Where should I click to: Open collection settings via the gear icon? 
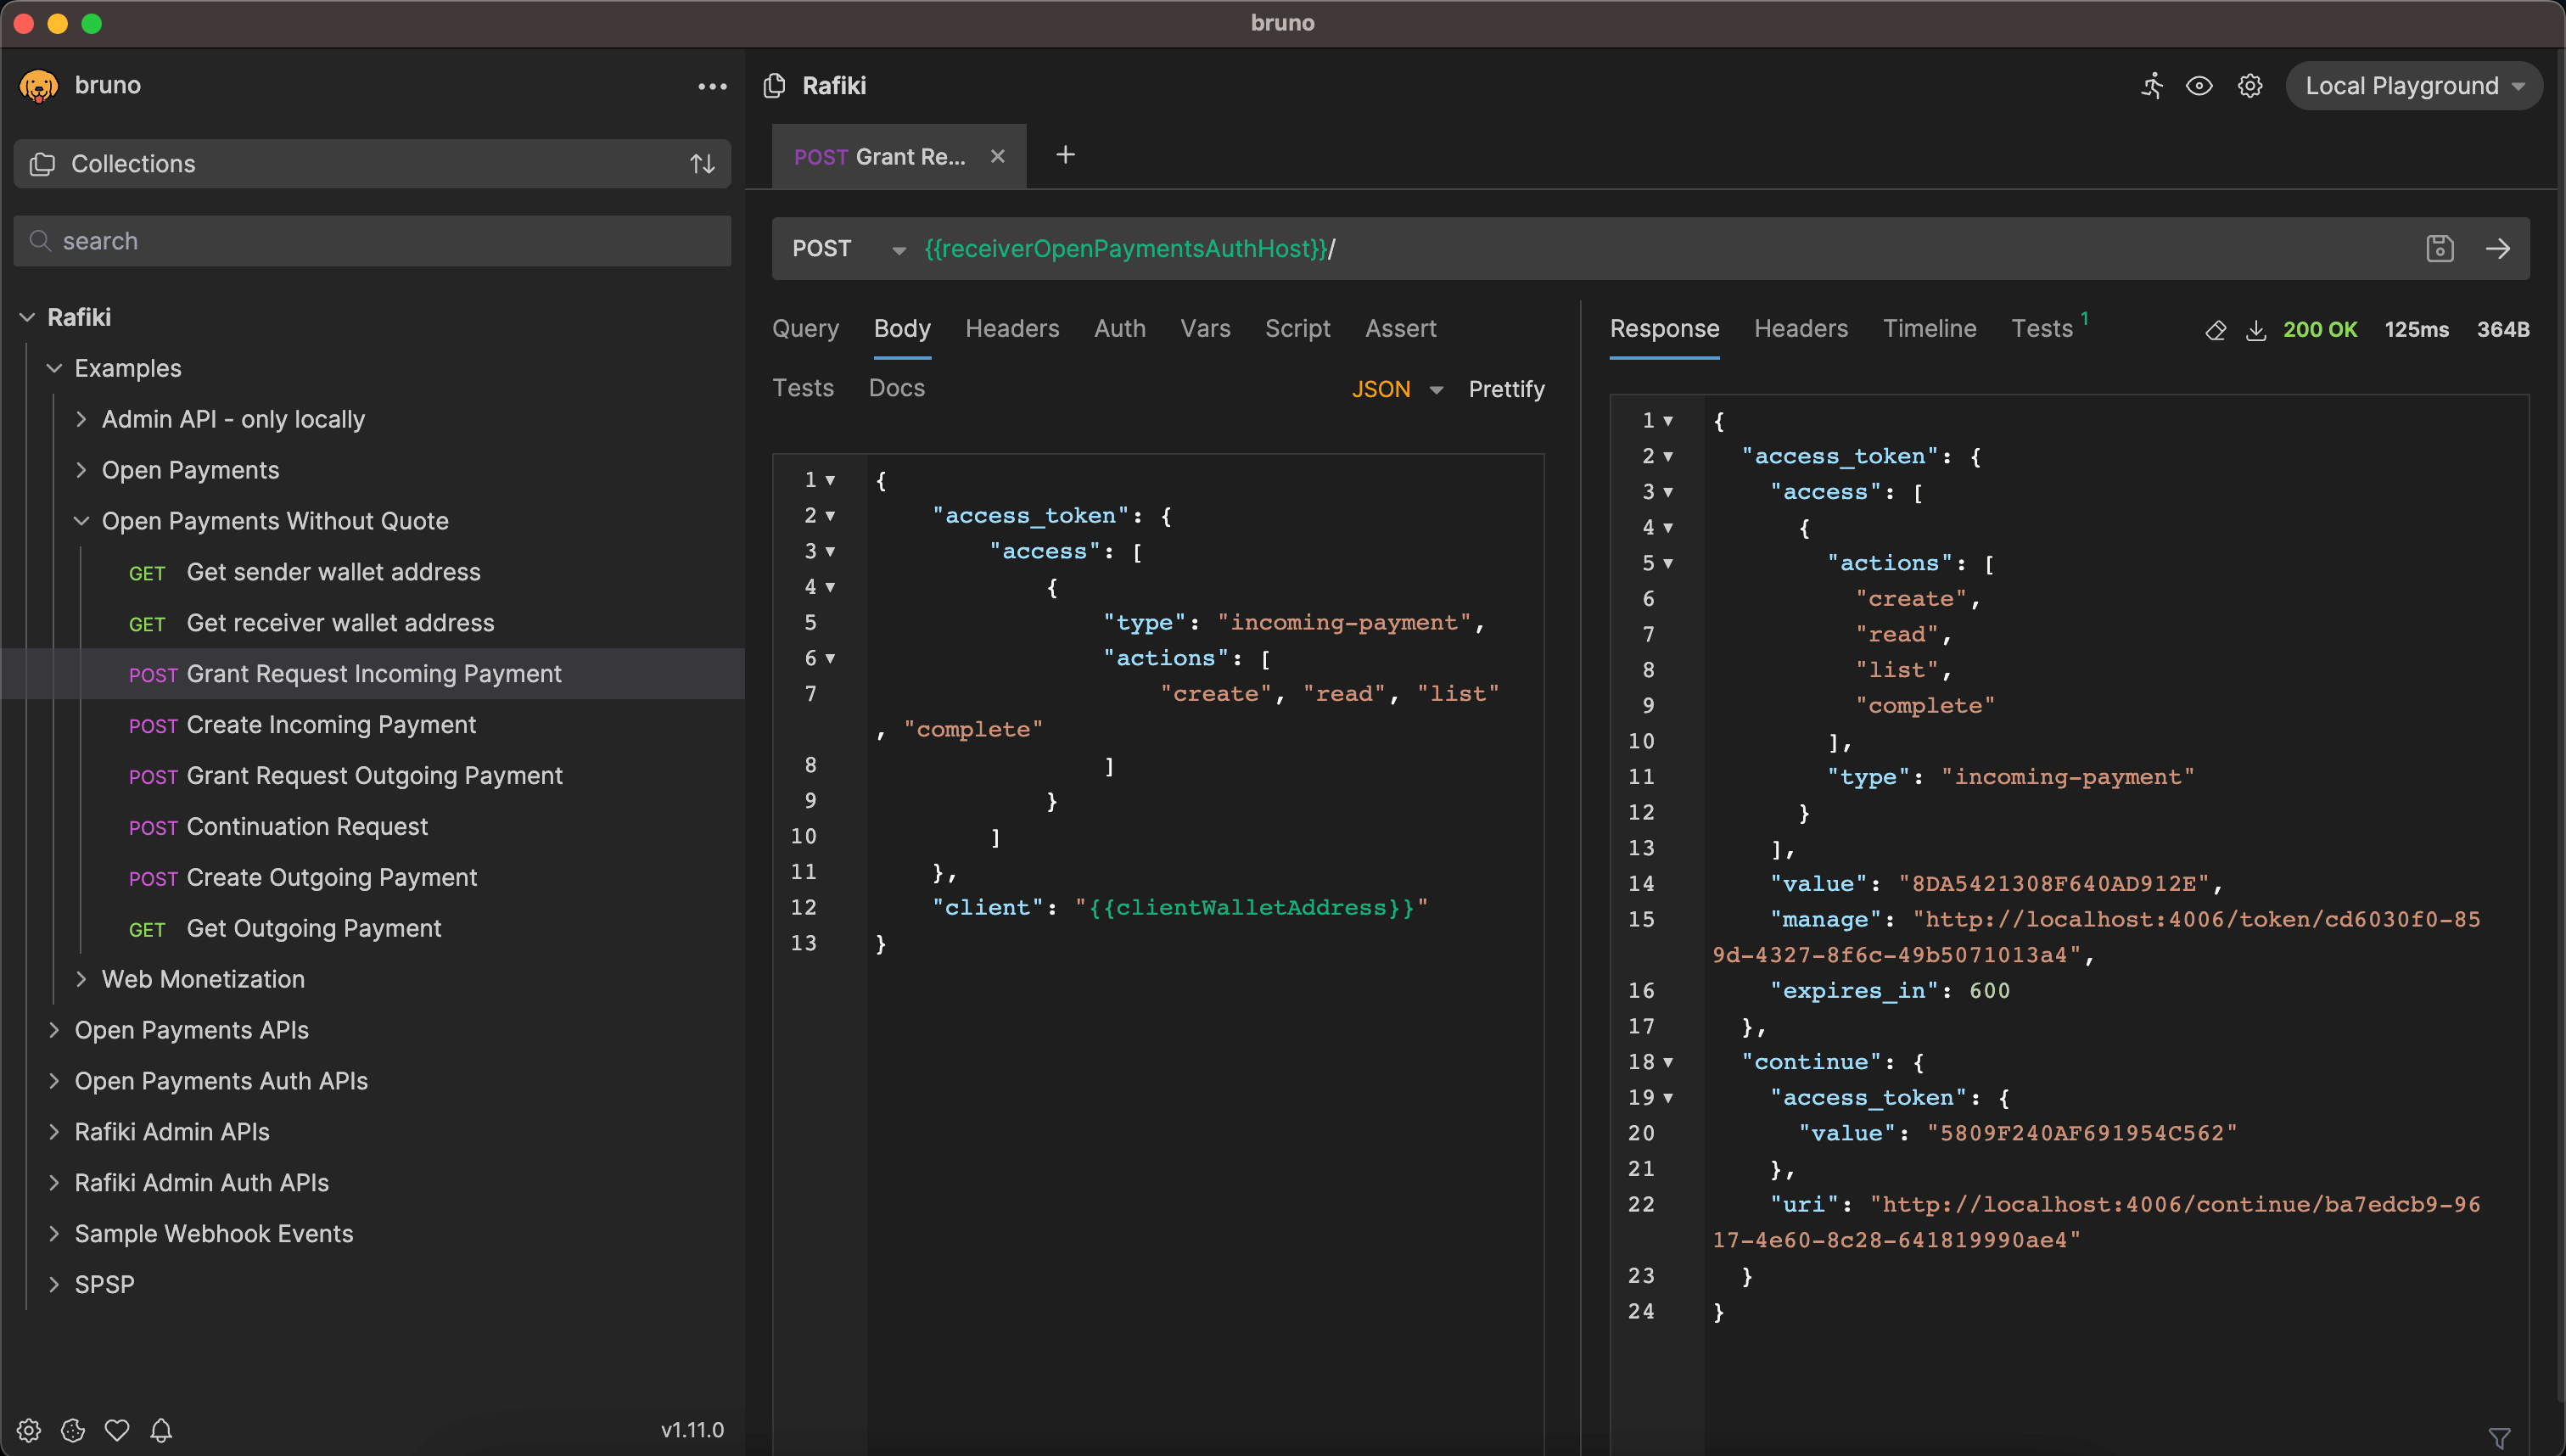click(2250, 86)
